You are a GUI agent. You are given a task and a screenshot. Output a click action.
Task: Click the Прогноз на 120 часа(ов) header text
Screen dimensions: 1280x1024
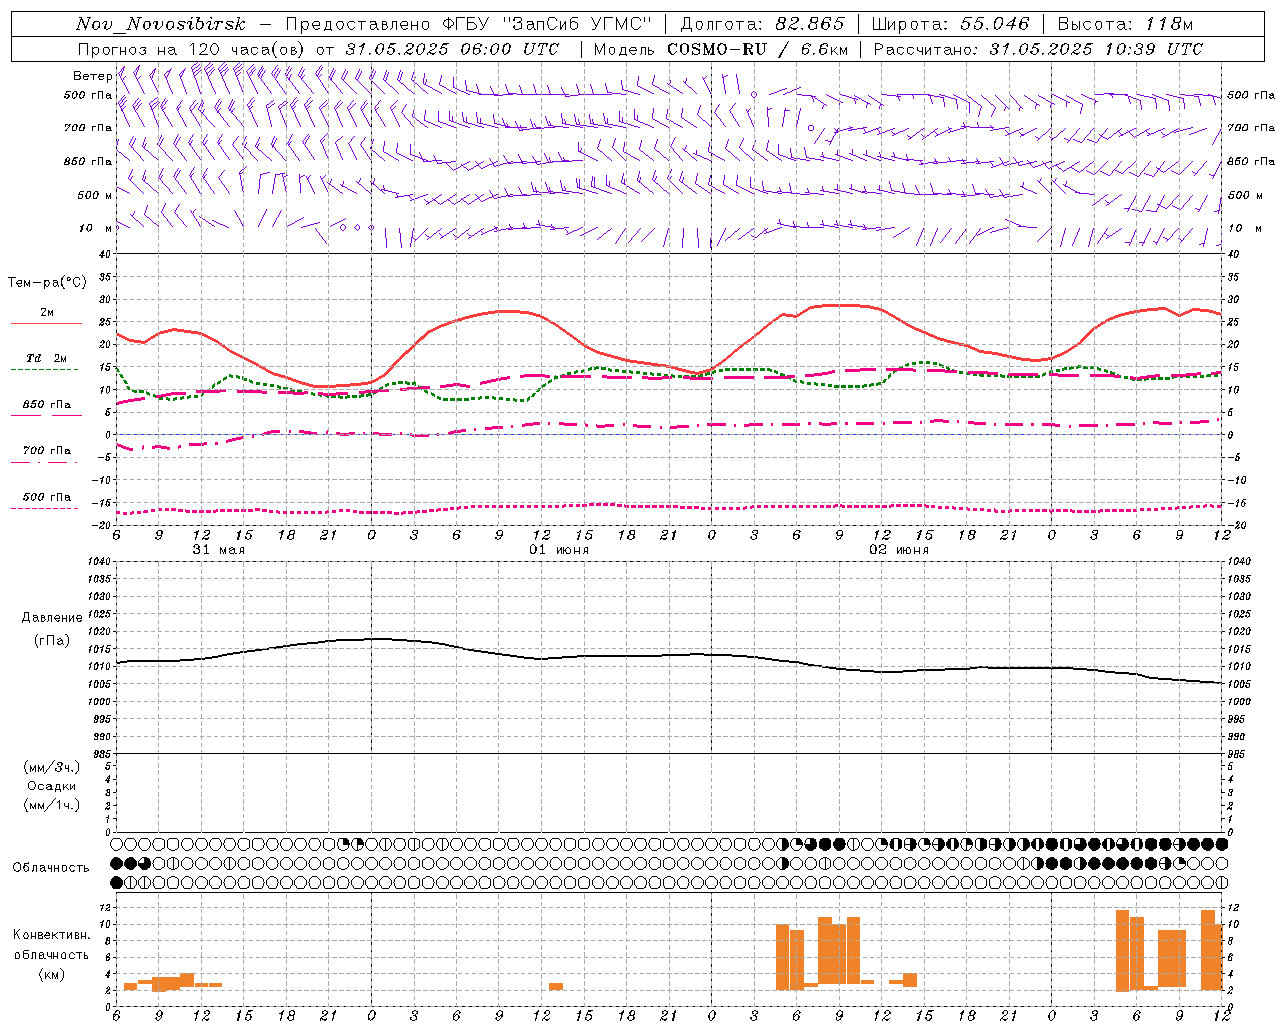(193, 49)
